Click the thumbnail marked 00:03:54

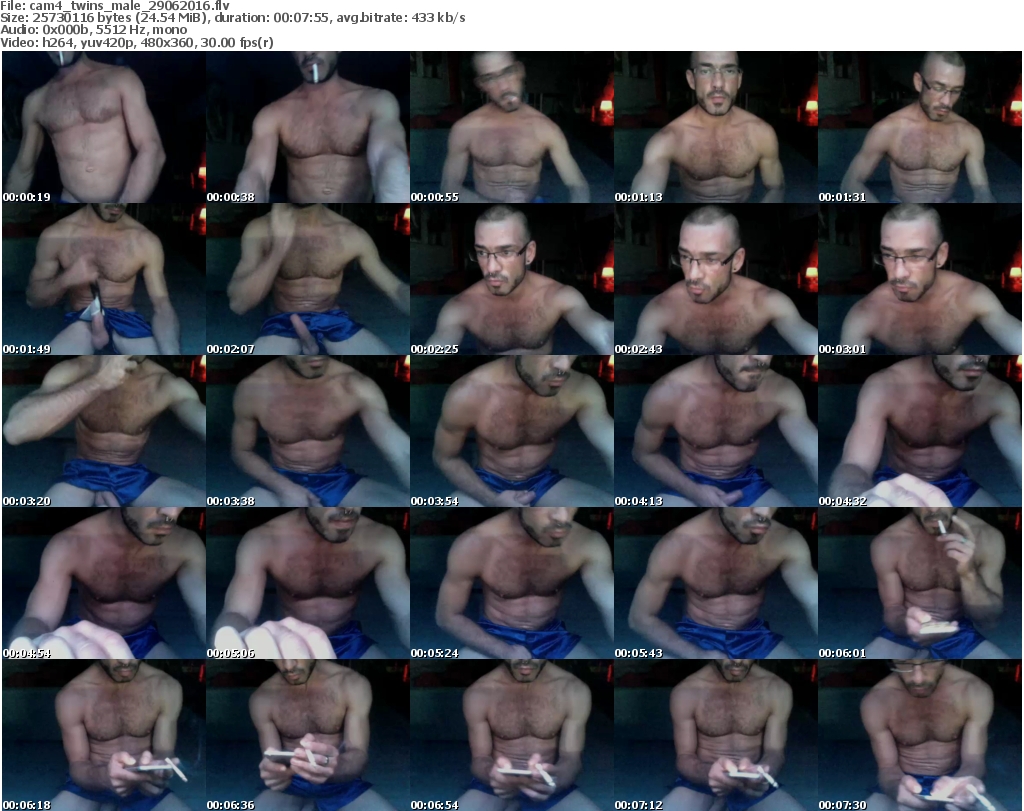click(512, 432)
